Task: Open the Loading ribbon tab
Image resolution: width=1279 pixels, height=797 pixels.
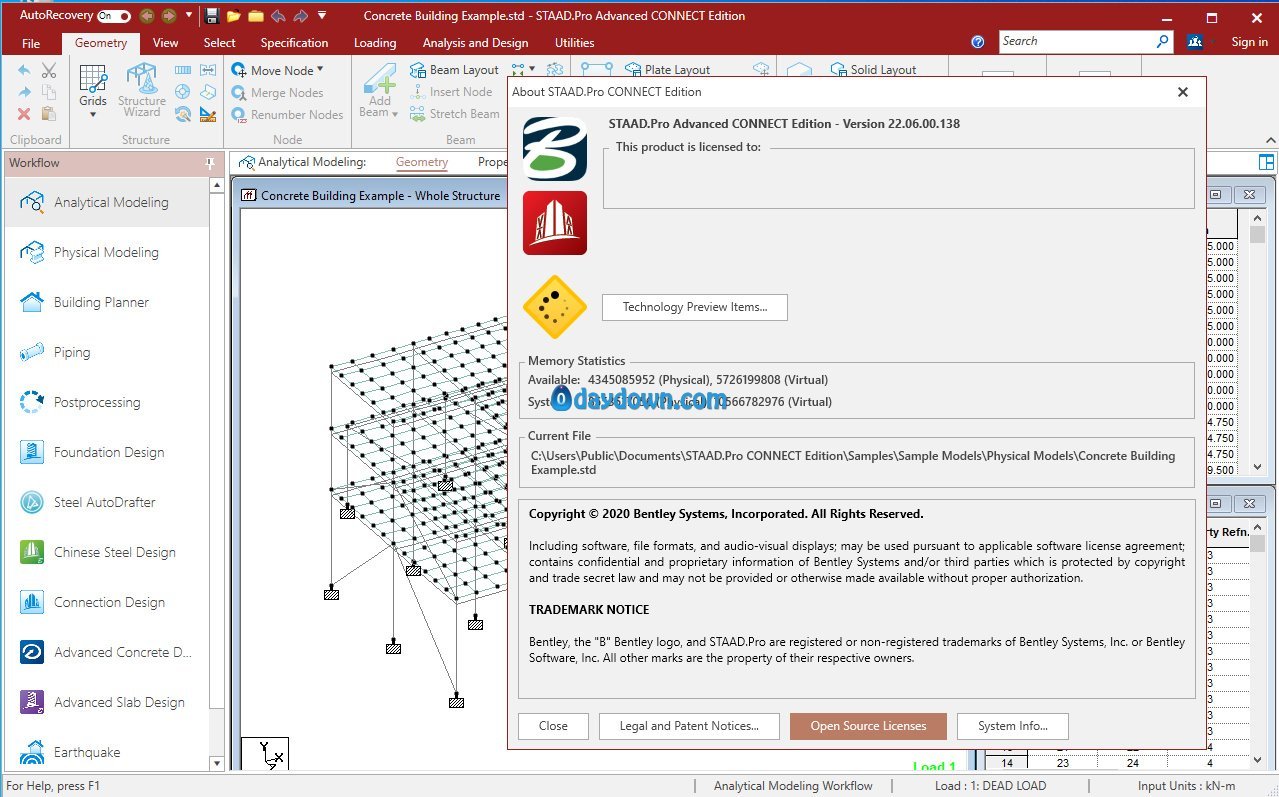Action: [x=375, y=43]
